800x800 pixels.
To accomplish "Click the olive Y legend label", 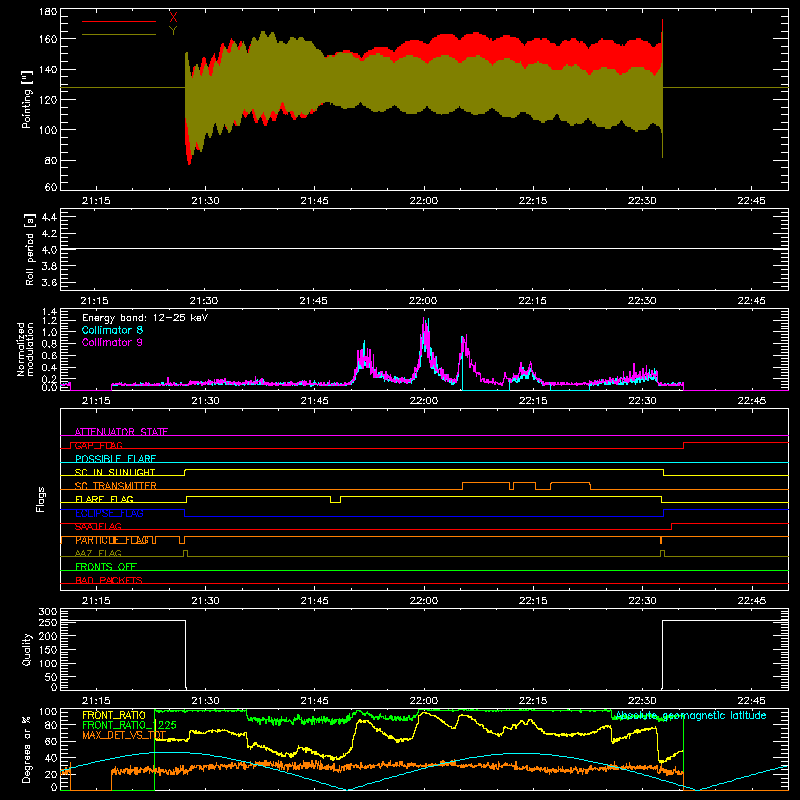I will tap(173, 31).
